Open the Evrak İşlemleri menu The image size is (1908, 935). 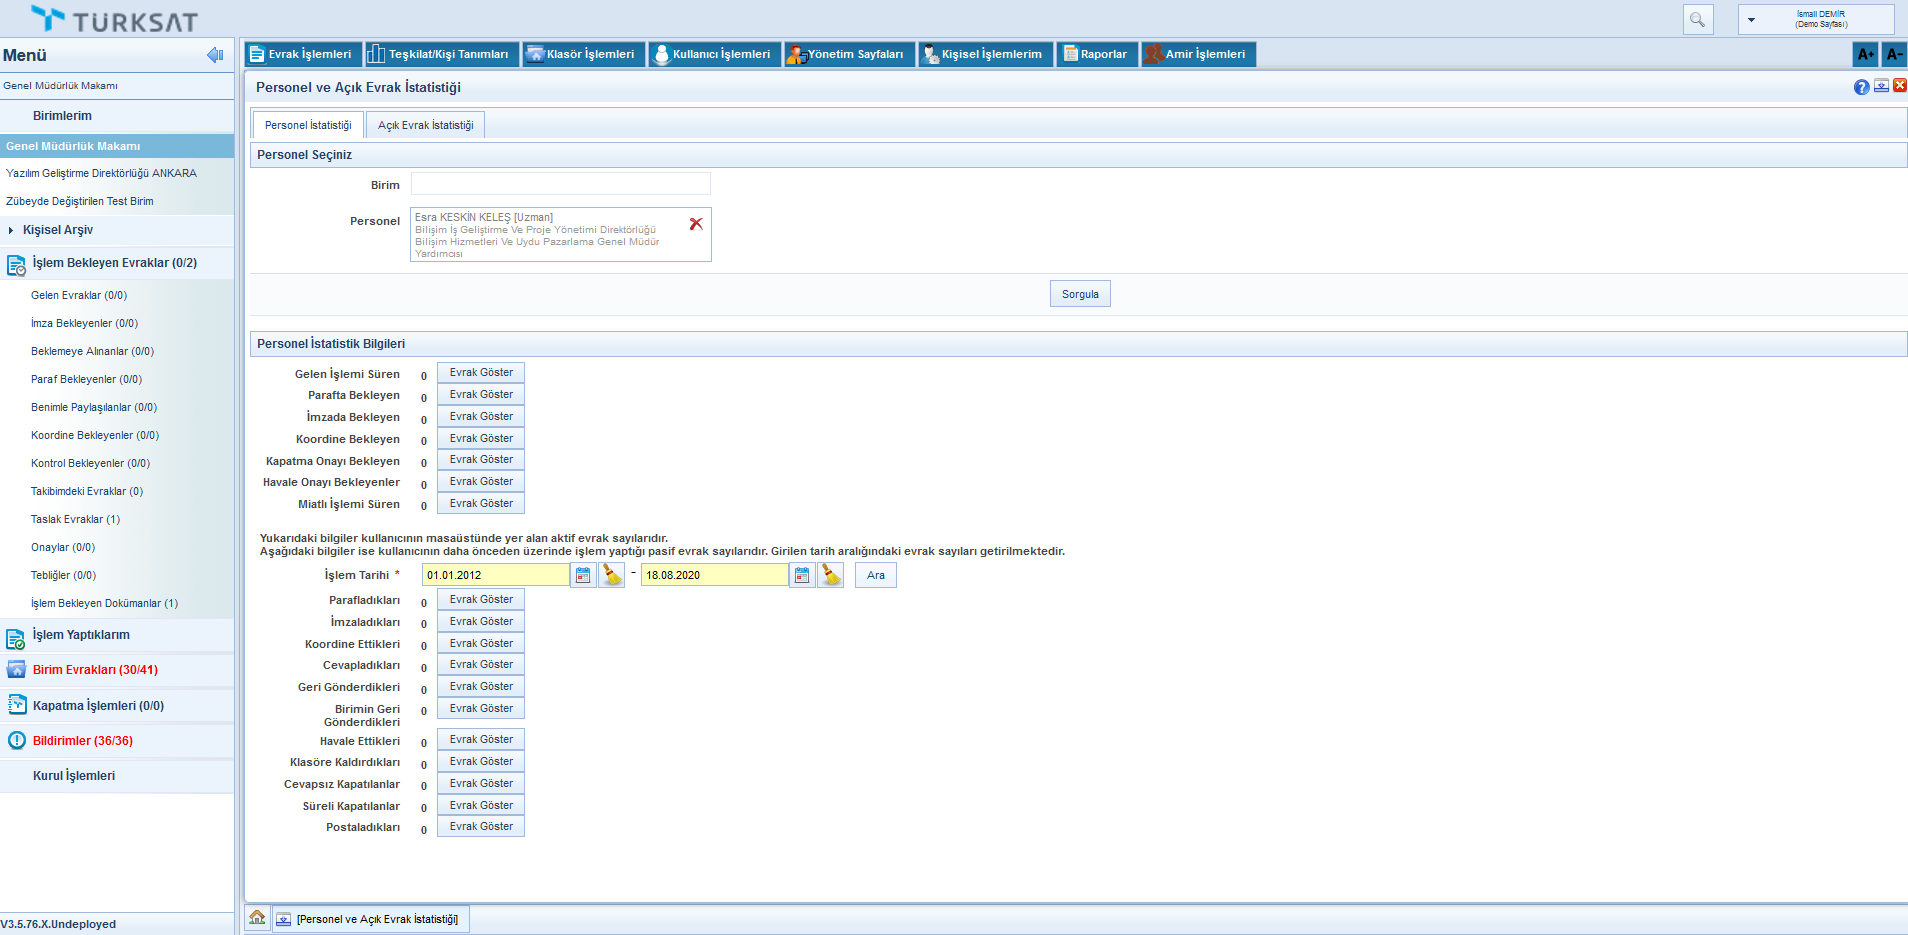pyautogui.click(x=300, y=54)
